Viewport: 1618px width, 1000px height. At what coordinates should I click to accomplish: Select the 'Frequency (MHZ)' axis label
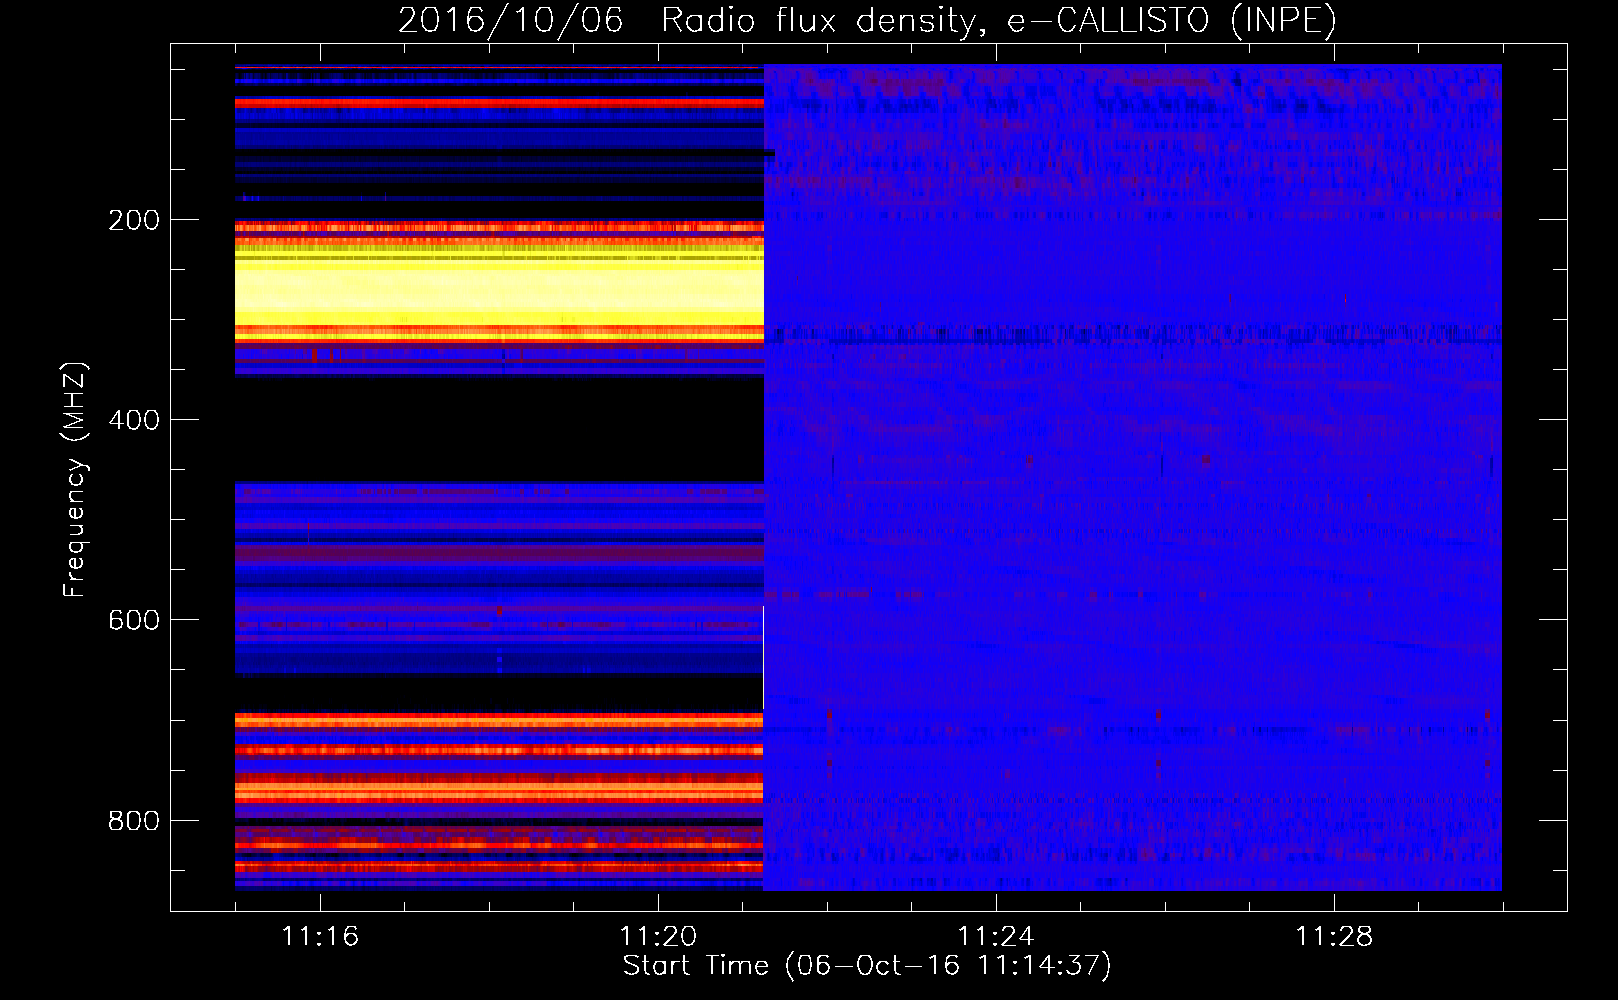75,480
